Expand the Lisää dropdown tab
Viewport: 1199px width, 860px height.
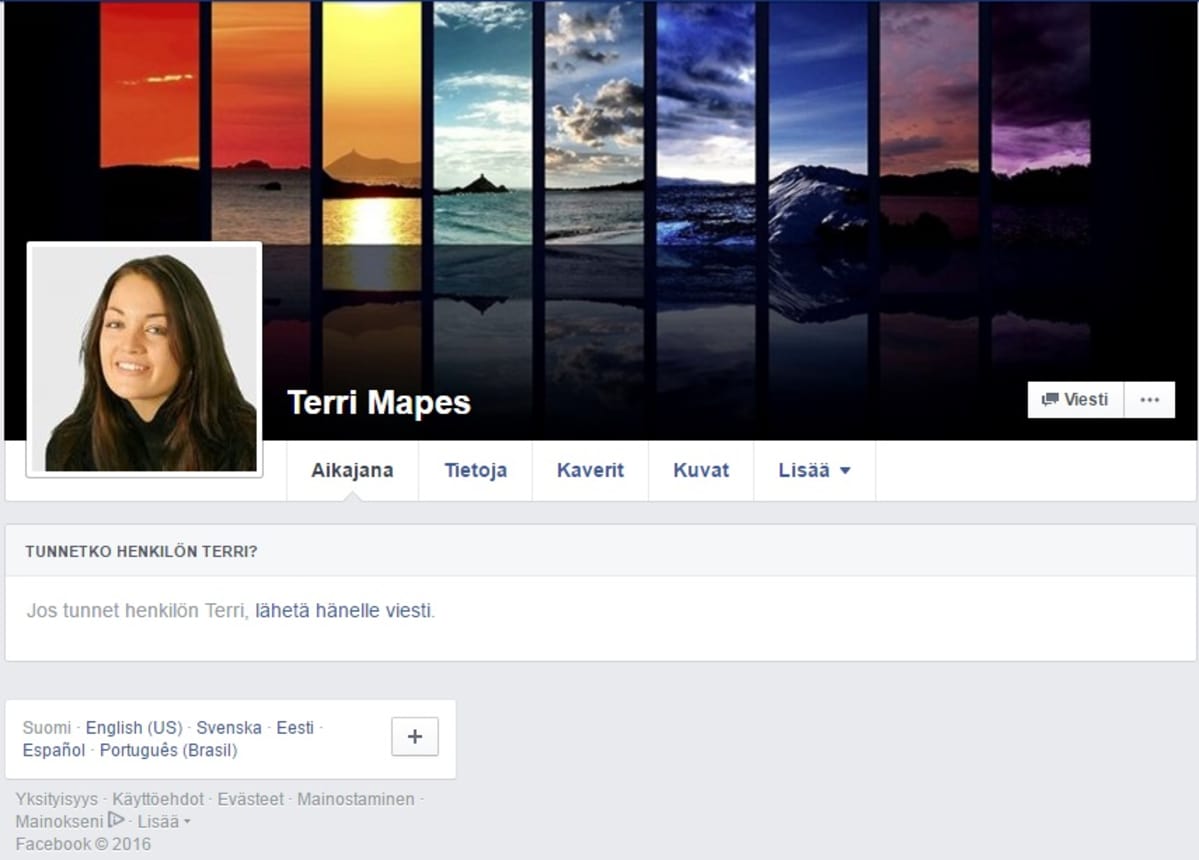click(x=814, y=470)
